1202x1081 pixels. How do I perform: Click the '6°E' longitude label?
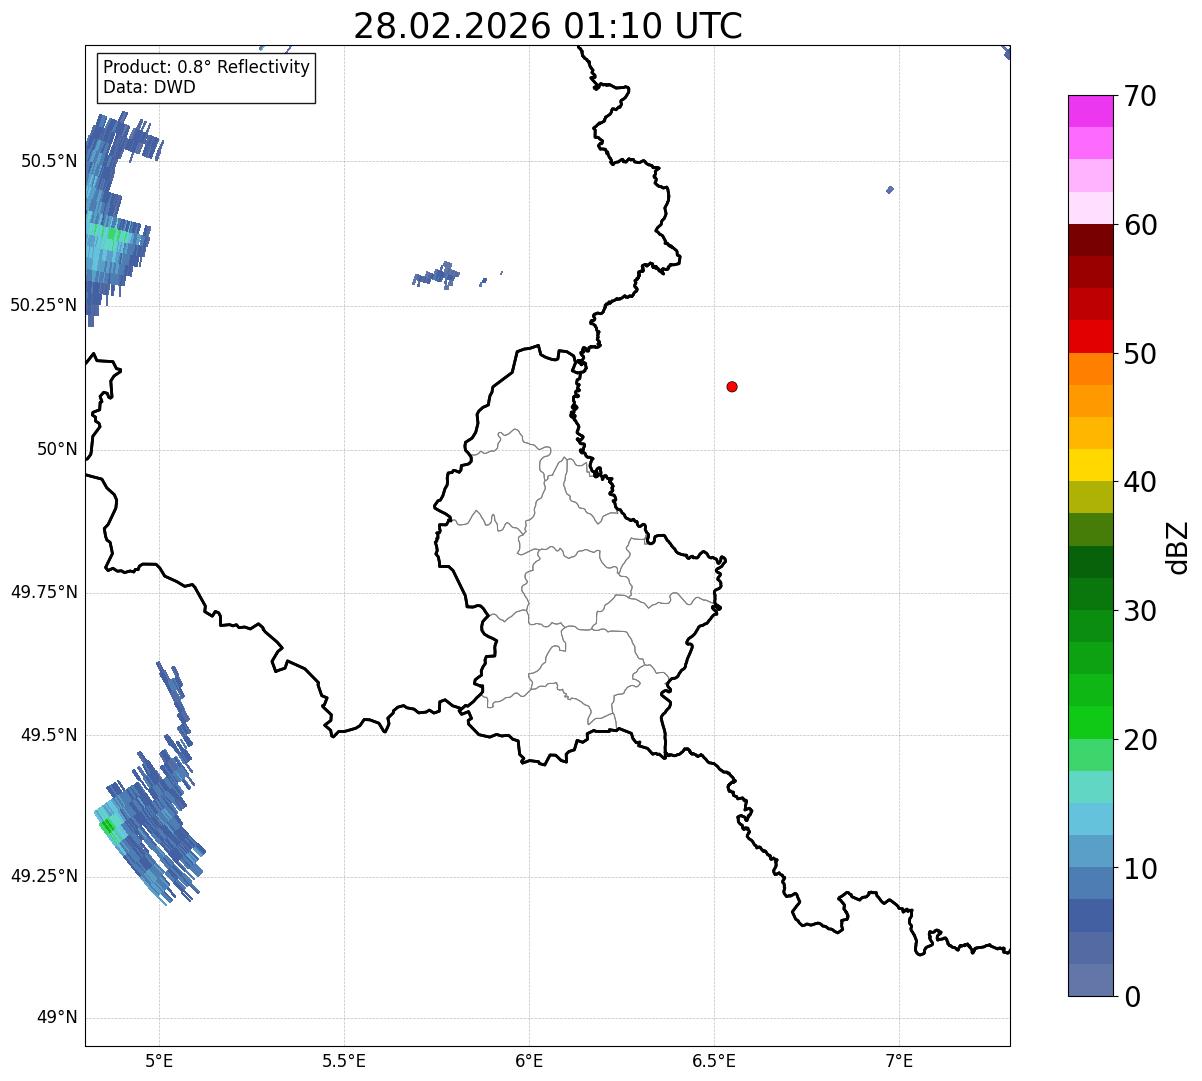coord(529,1060)
